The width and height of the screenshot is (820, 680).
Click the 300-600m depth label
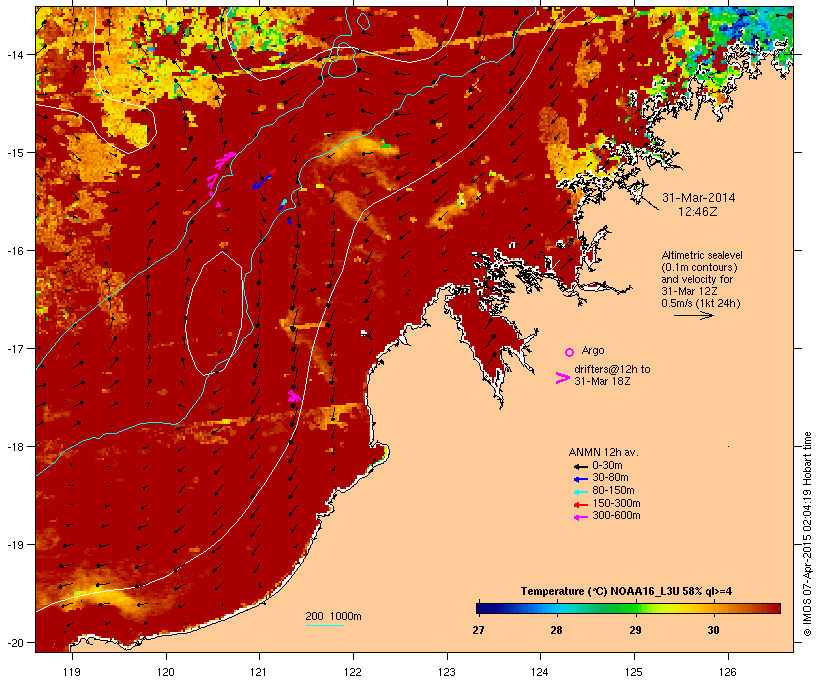[616, 516]
